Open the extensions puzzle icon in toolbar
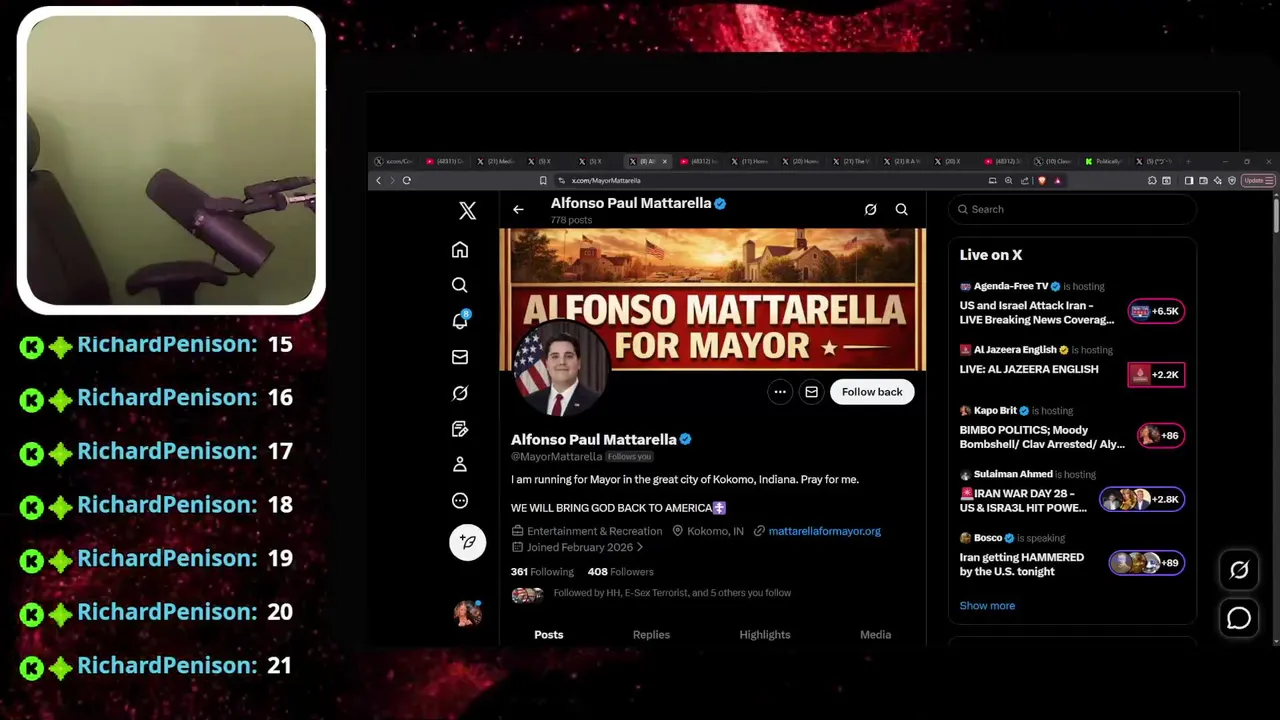The width and height of the screenshot is (1280, 720). (x=1152, y=181)
